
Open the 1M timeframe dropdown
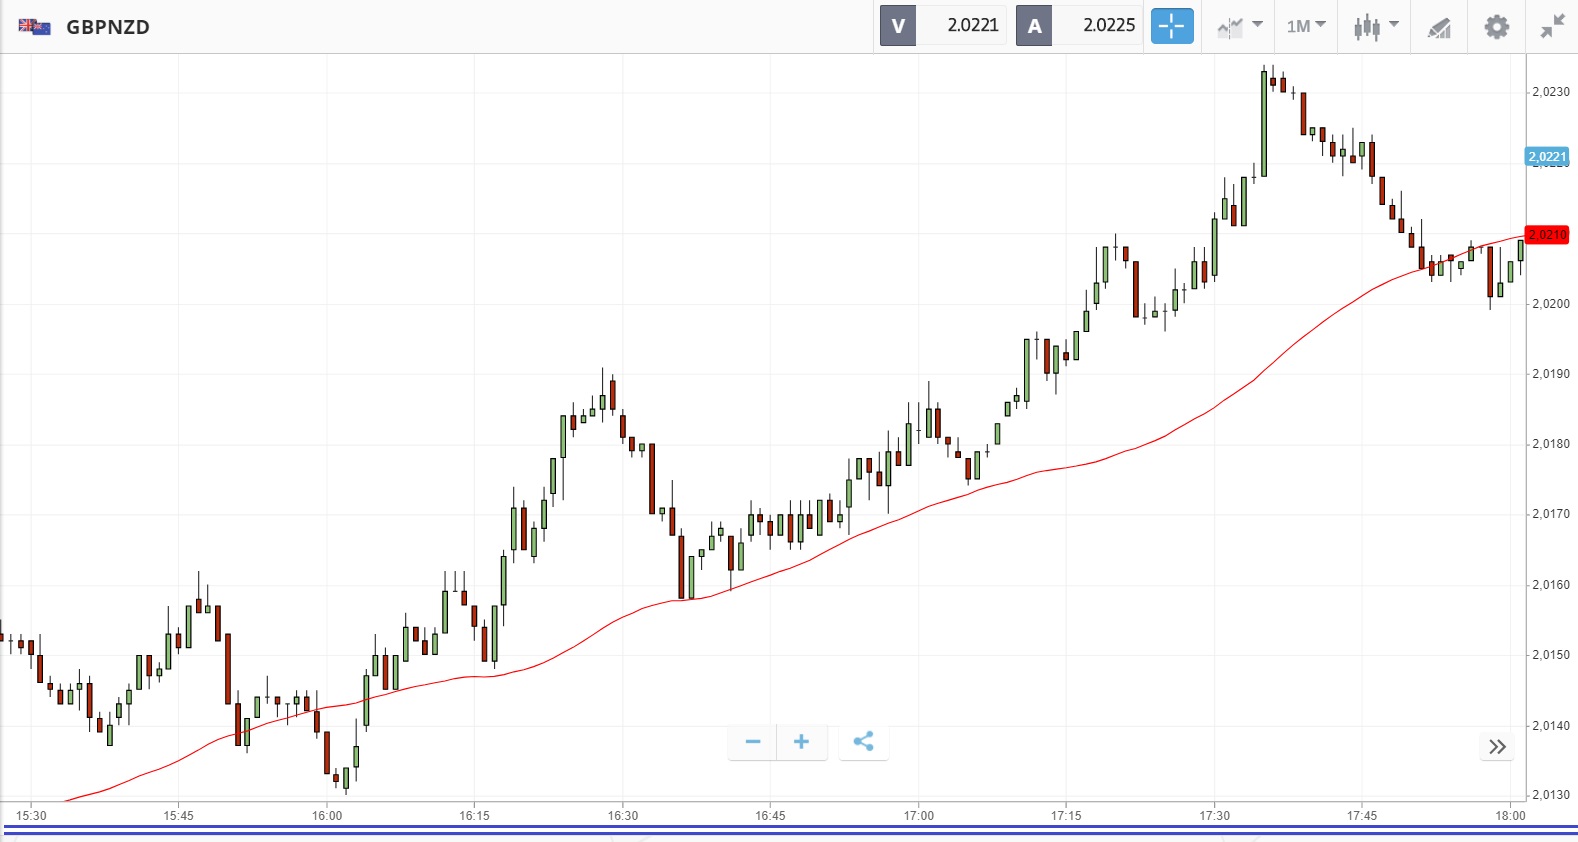tap(1305, 26)
